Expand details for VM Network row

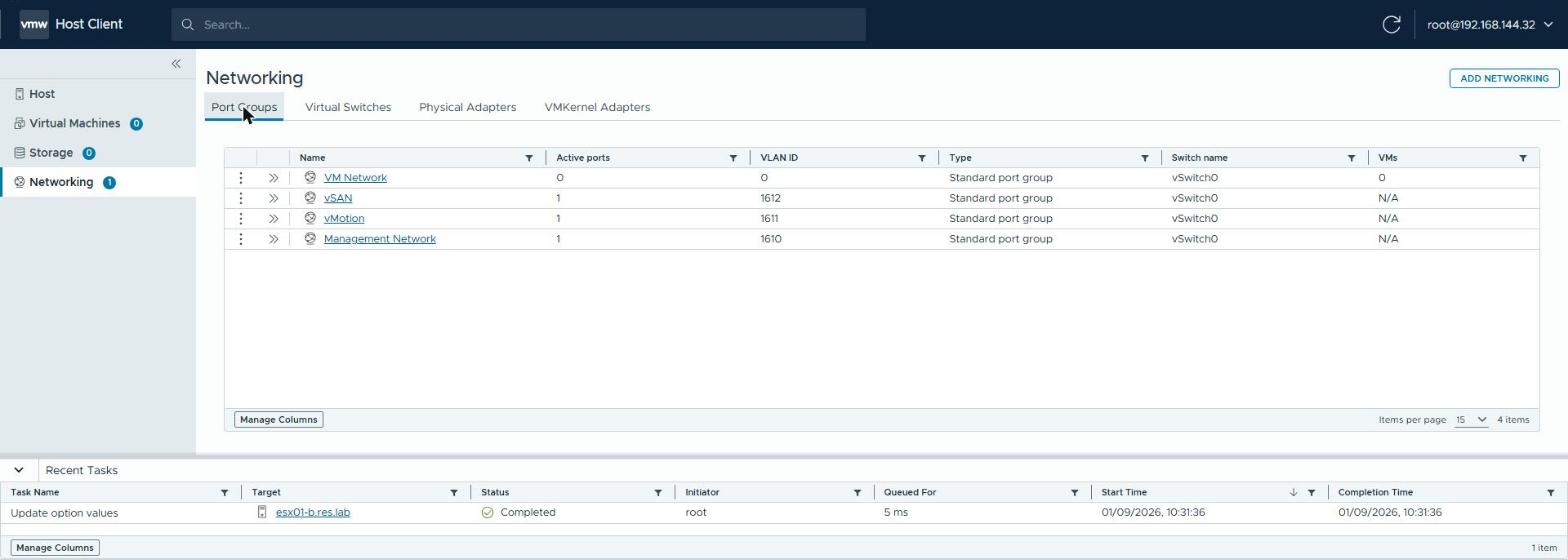[x=273, y=178]
